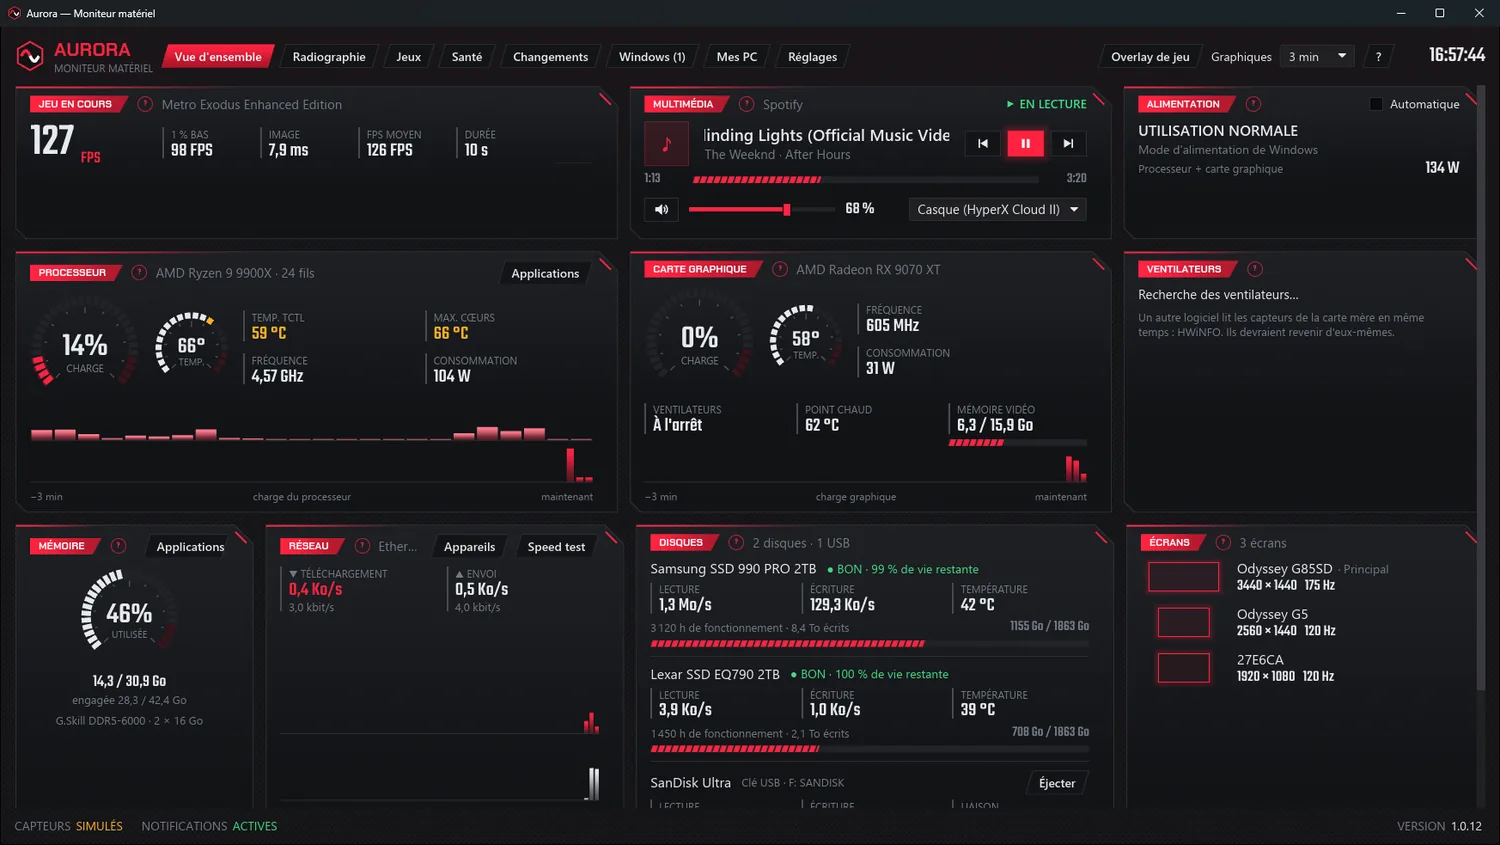Pause the Spotify playback
The height and width of the screenshot is (845, 1500).
(1025, 143)
